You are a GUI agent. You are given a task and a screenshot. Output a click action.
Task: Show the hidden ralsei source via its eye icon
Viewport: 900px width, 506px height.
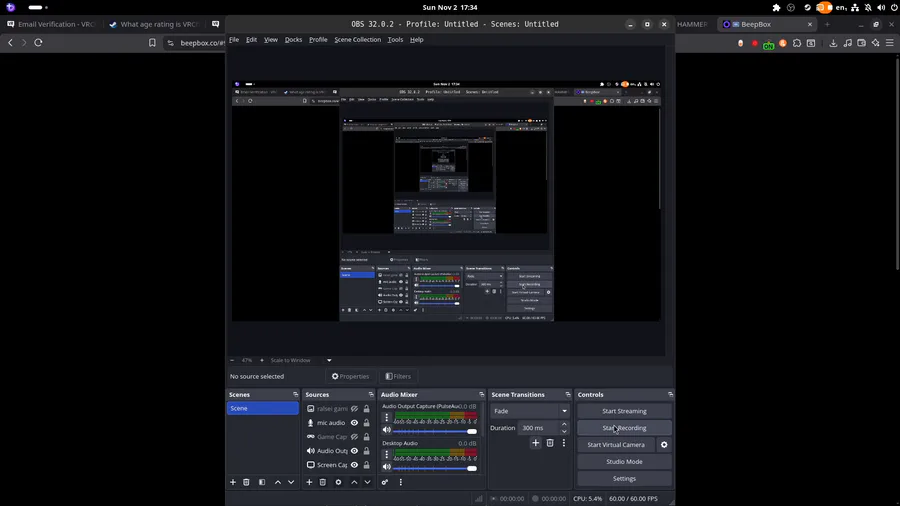point(354,408)
